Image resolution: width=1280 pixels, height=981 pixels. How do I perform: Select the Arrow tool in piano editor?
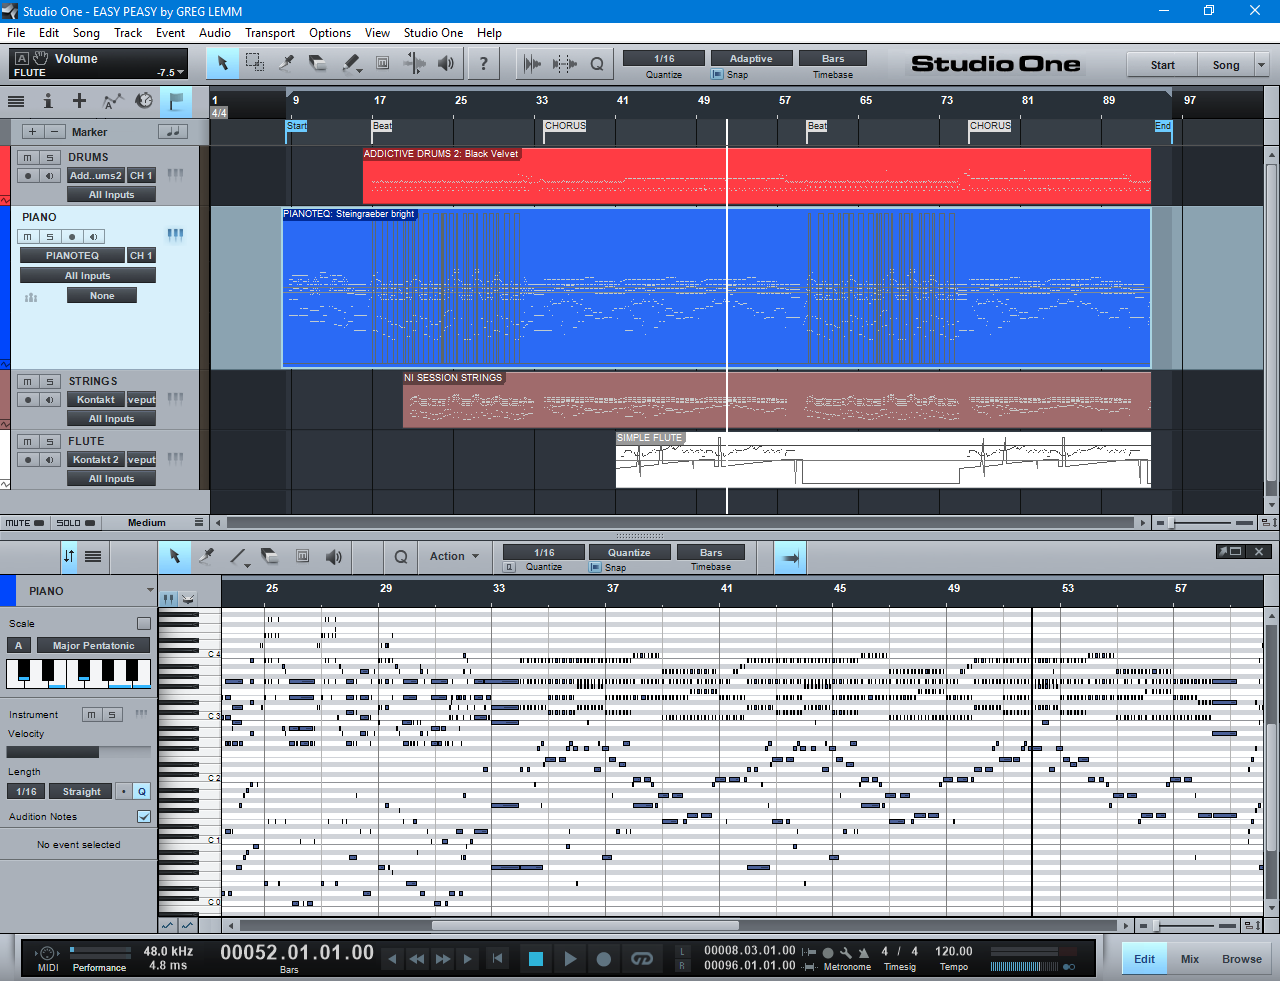175,557
